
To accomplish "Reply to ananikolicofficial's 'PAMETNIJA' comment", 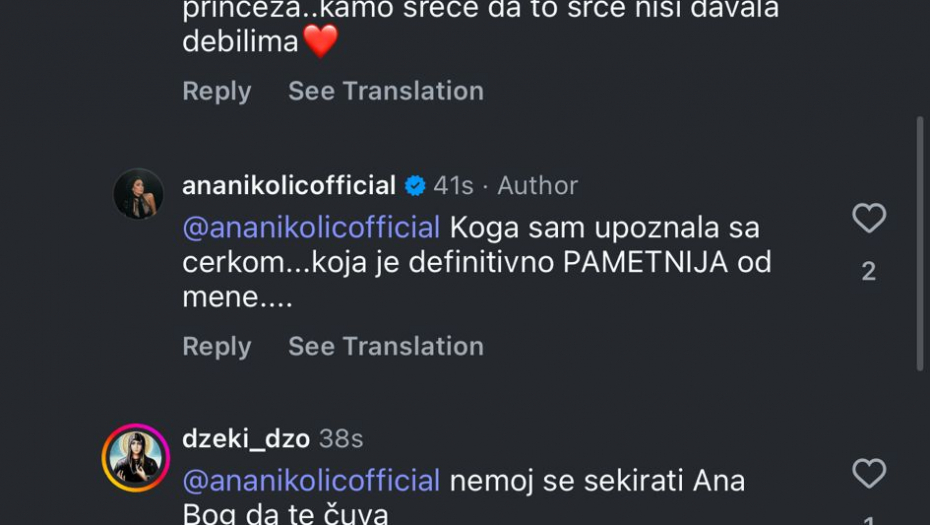I will [x=216, y=346].
